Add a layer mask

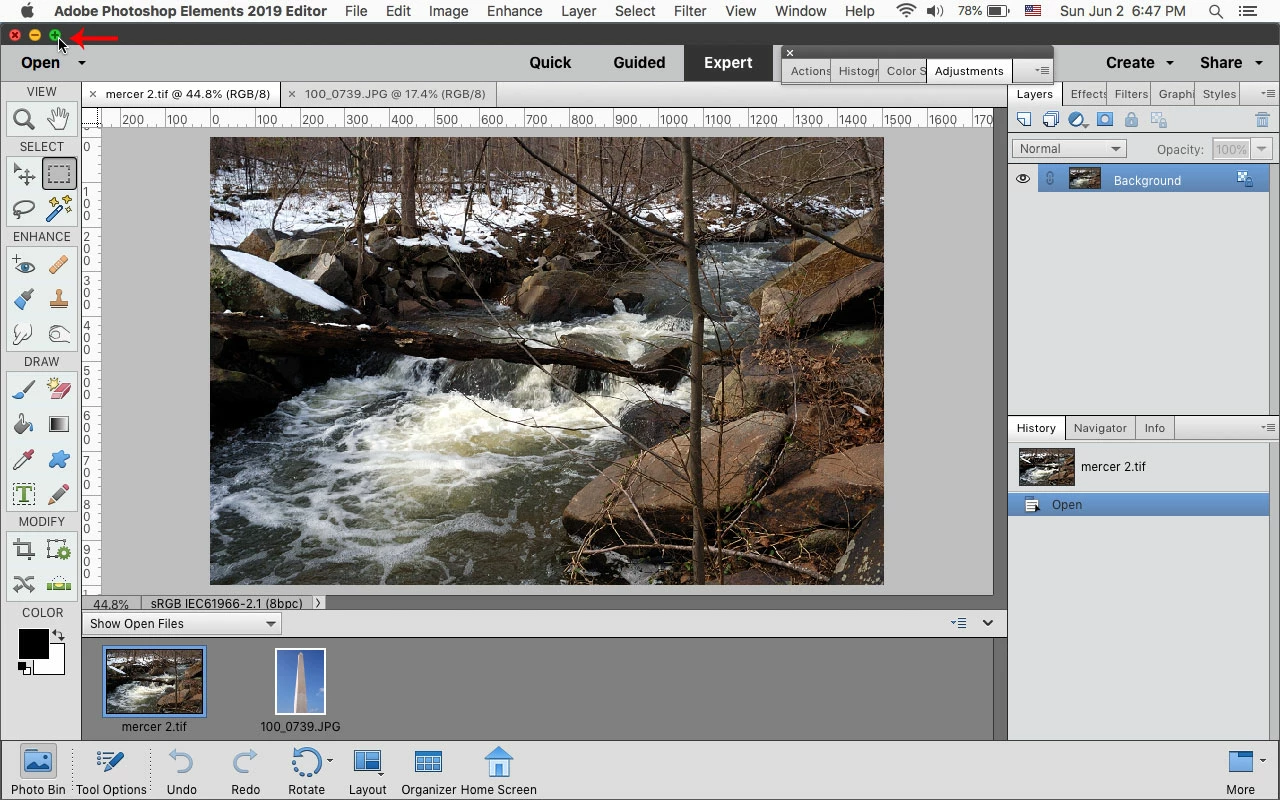pos(1105,120)
